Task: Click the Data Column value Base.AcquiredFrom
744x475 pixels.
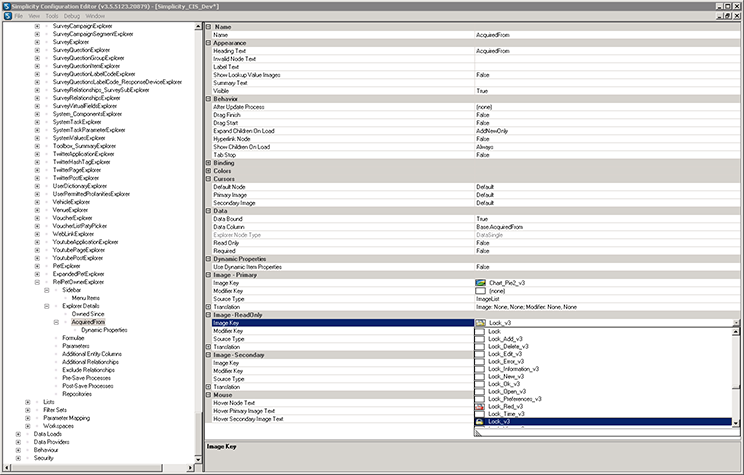Action: 499,227
